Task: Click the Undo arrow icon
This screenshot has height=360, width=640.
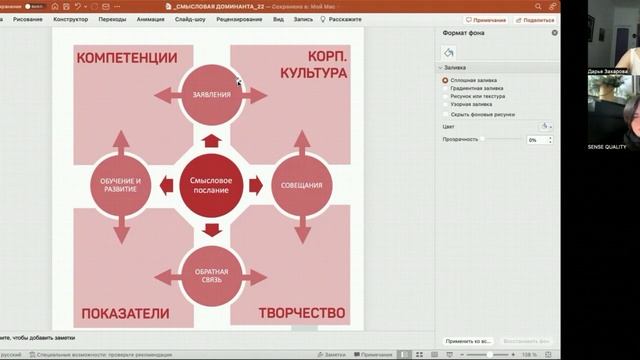Action: coord(78,7)
